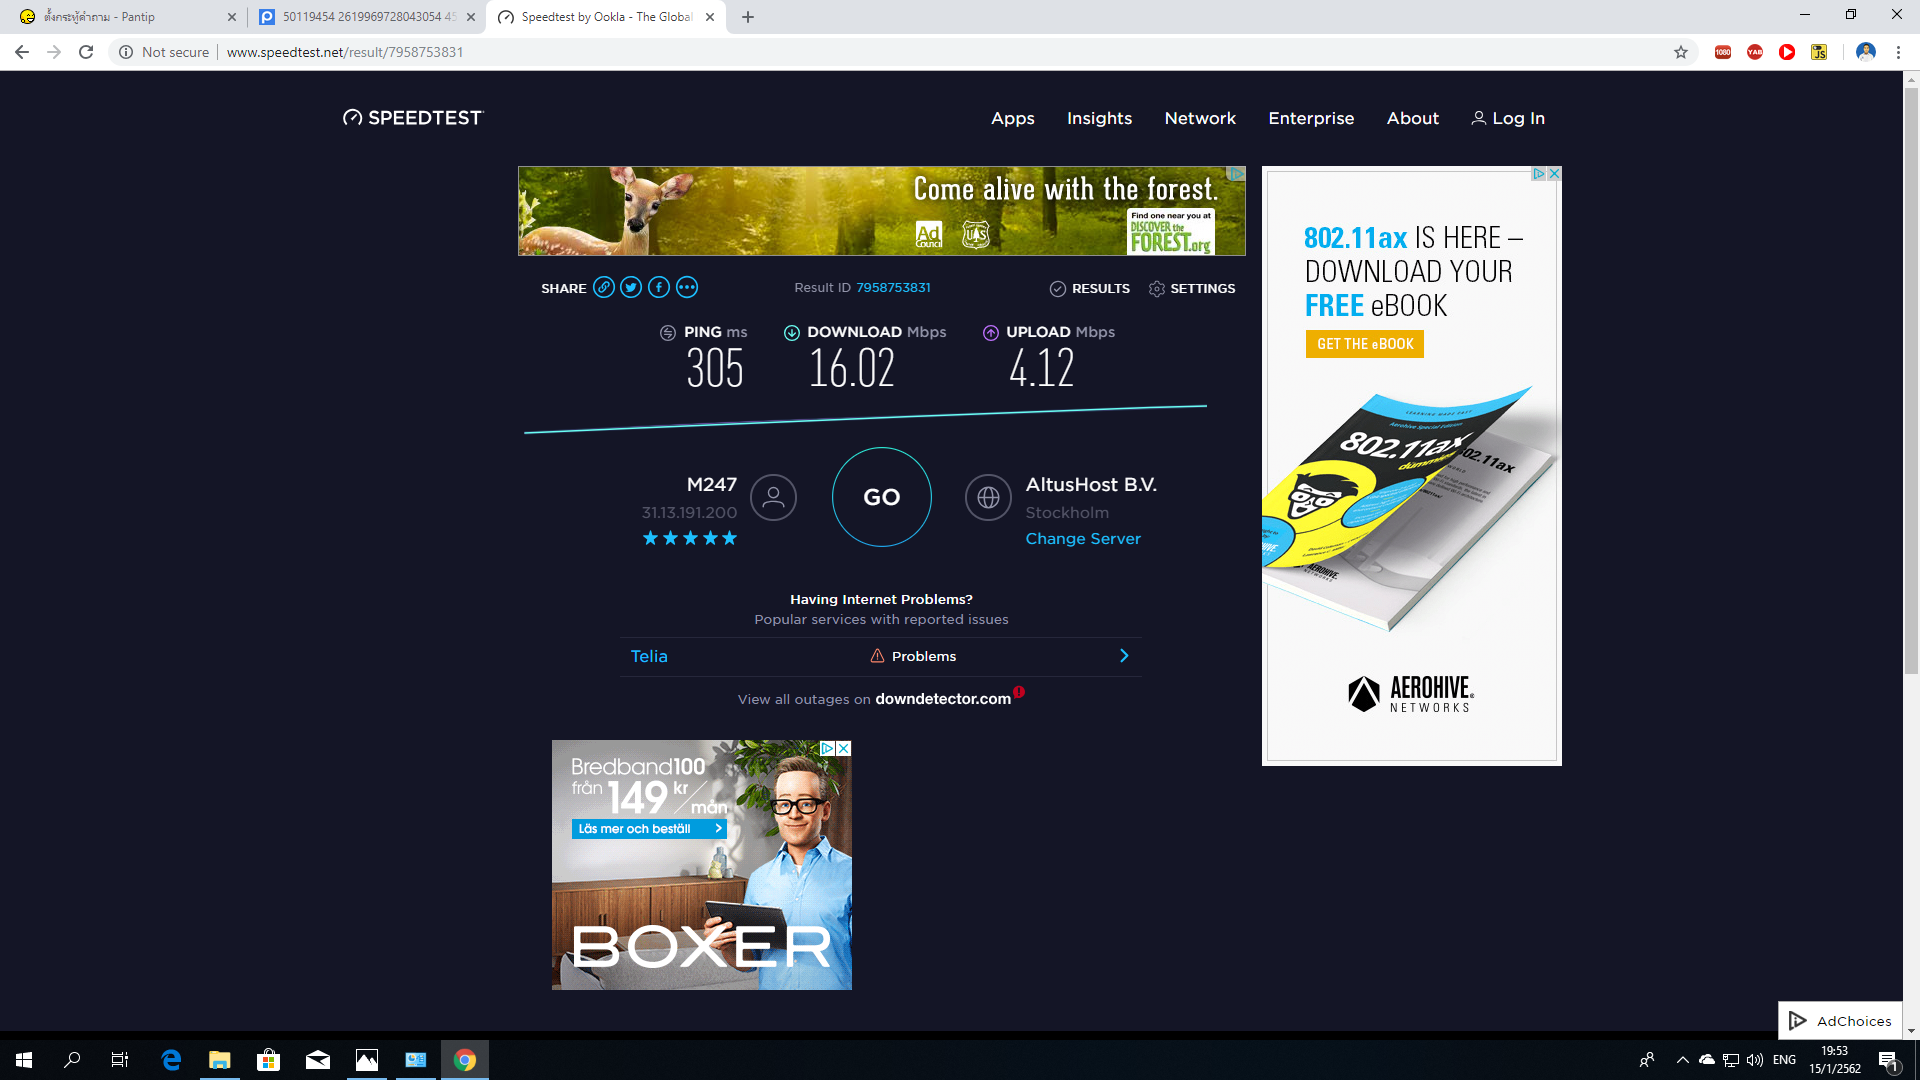
Task: Open the Telia Problems row
Action: point(880,656)
